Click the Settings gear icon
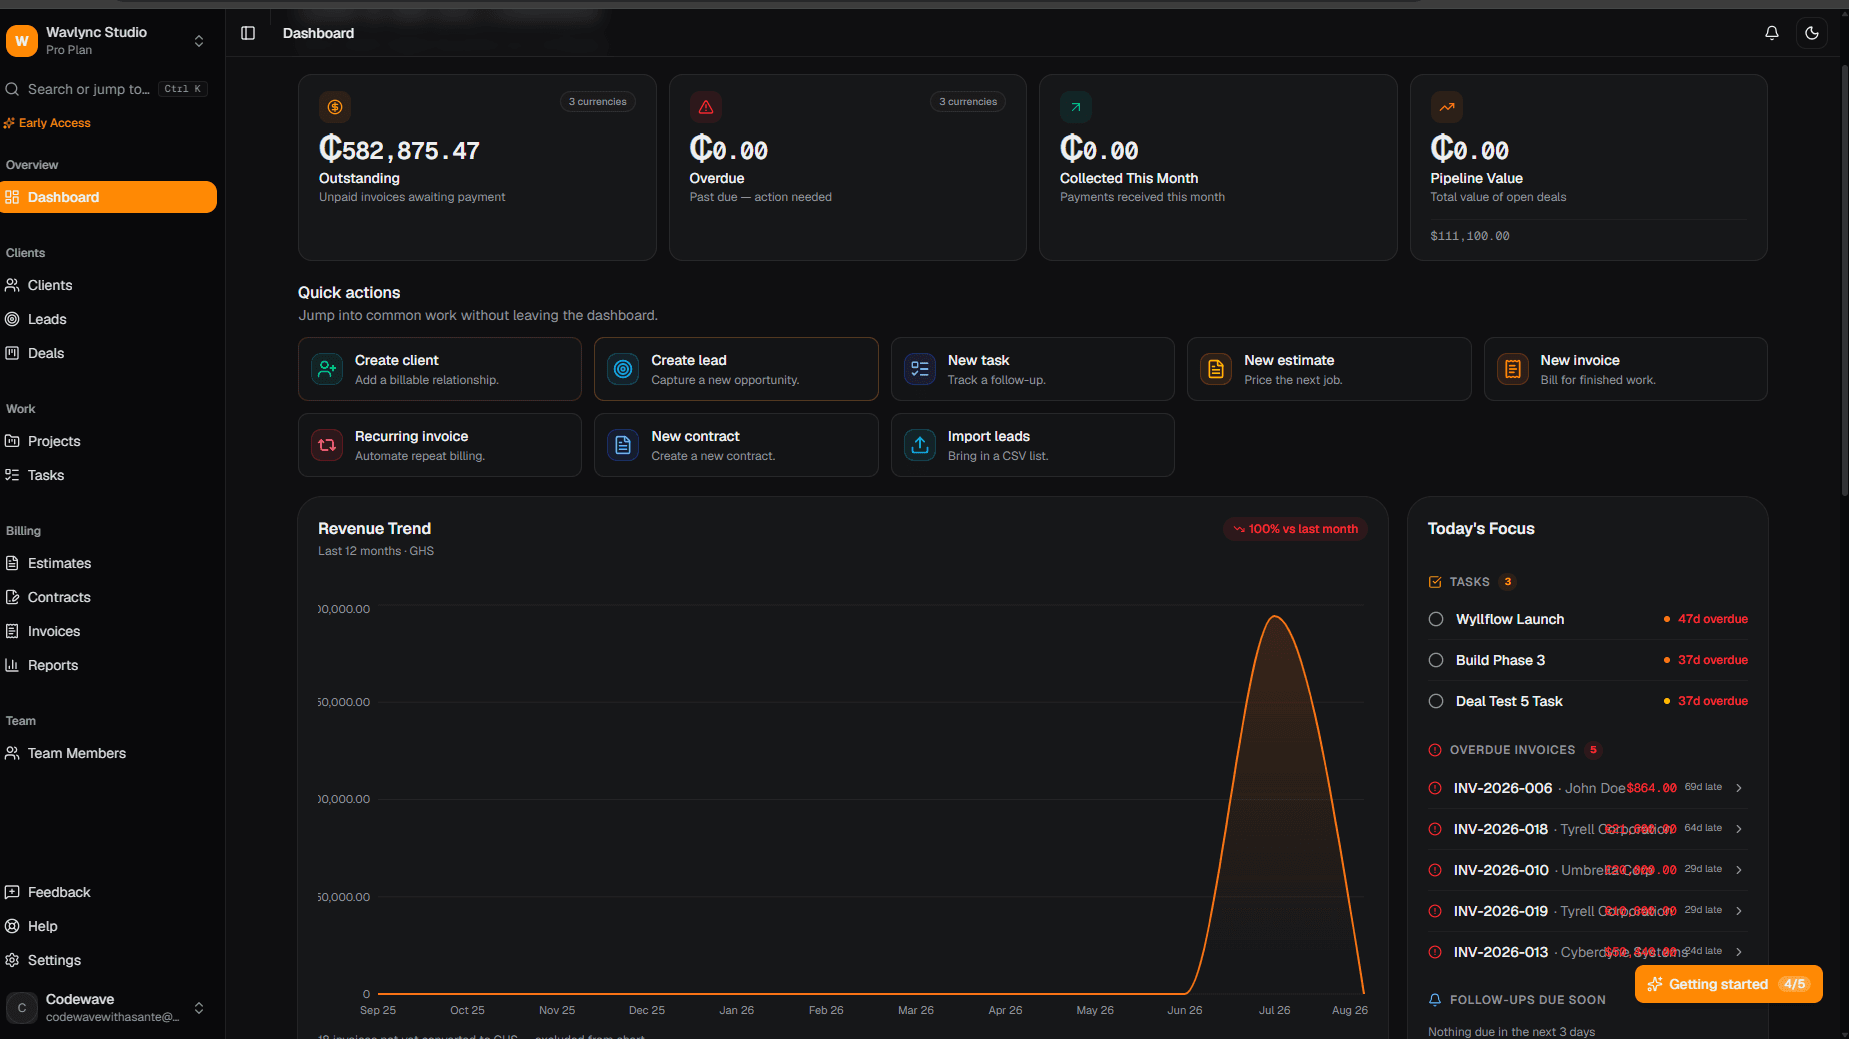This screenshot has height=1039, width=1849. [12, 960]
